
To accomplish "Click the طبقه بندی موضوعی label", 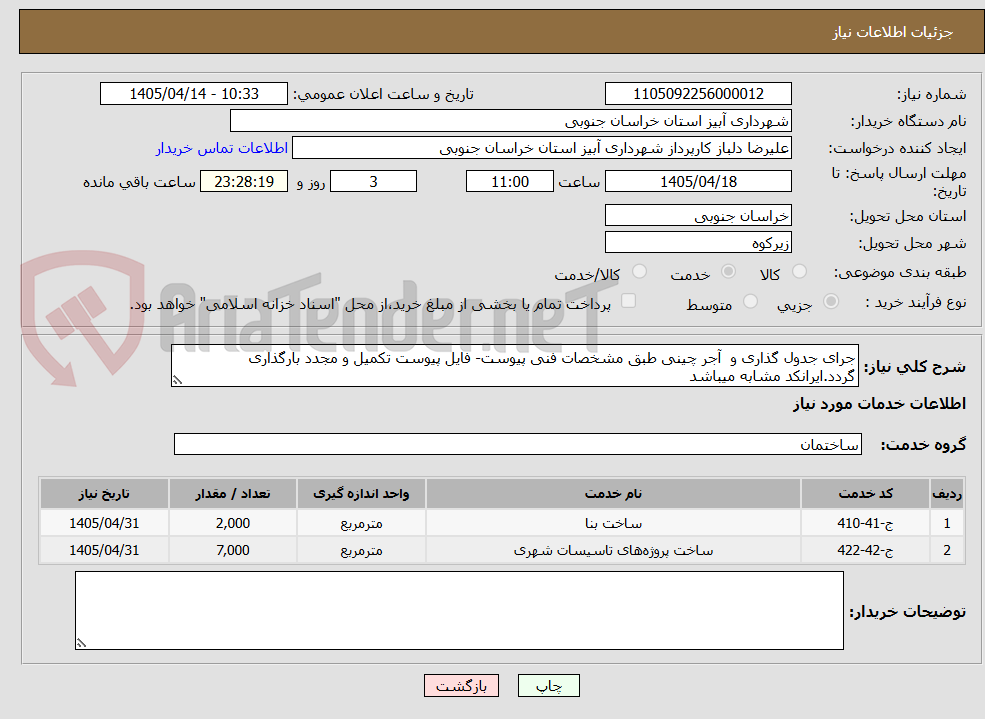I will tap(900, 272).
